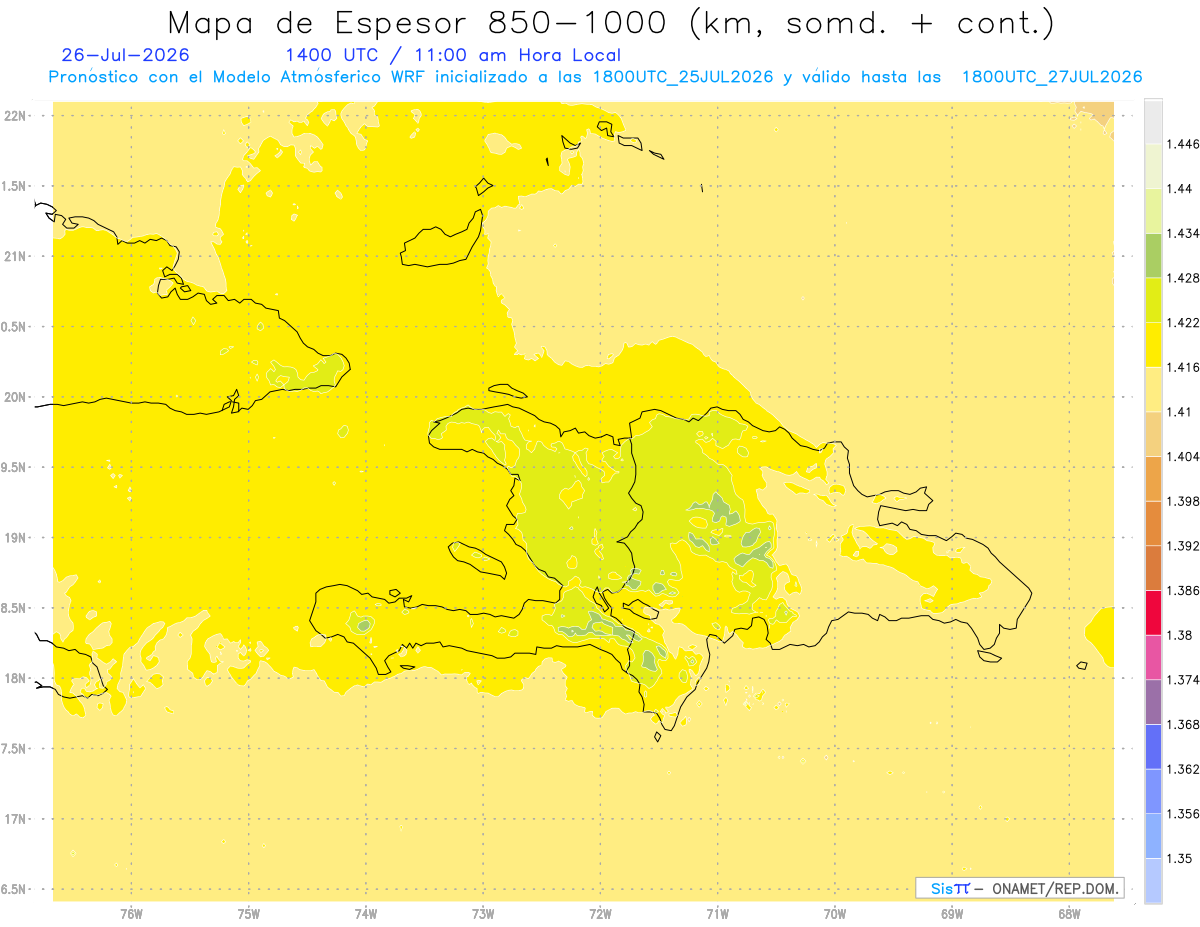The image size is (1200, 927).
Task: Pick the bright yellow legend band 1.416–1.422
Action: point(1153,345)
